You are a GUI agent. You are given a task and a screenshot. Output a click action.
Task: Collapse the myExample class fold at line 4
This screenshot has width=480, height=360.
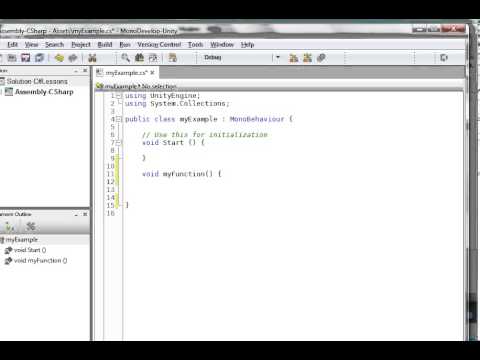tap(119, 119)
